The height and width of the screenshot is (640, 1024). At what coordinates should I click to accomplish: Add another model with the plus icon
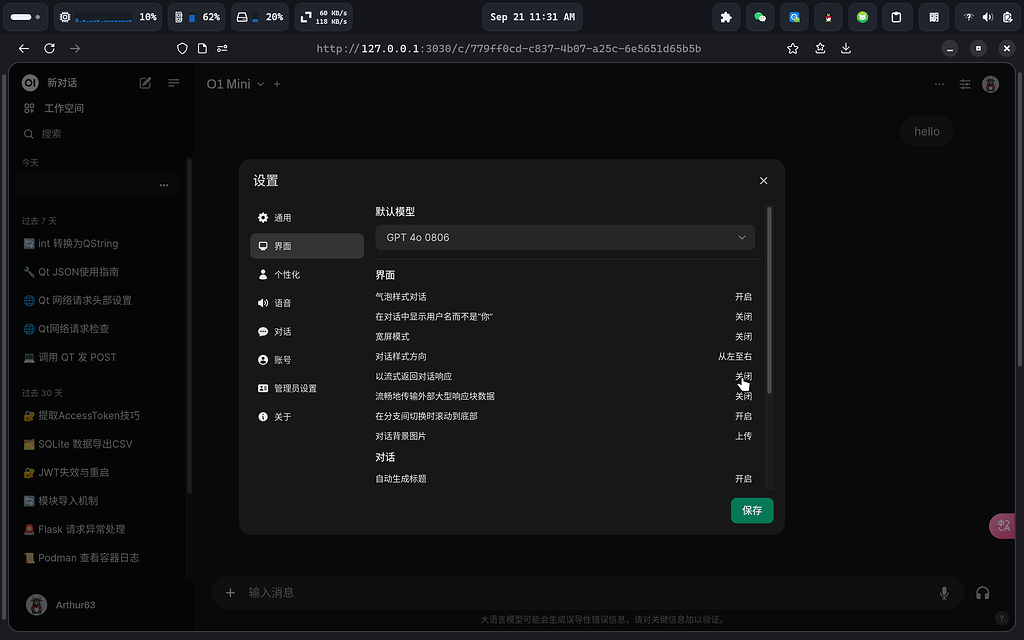pyautogui.click(x=277, y=84)
